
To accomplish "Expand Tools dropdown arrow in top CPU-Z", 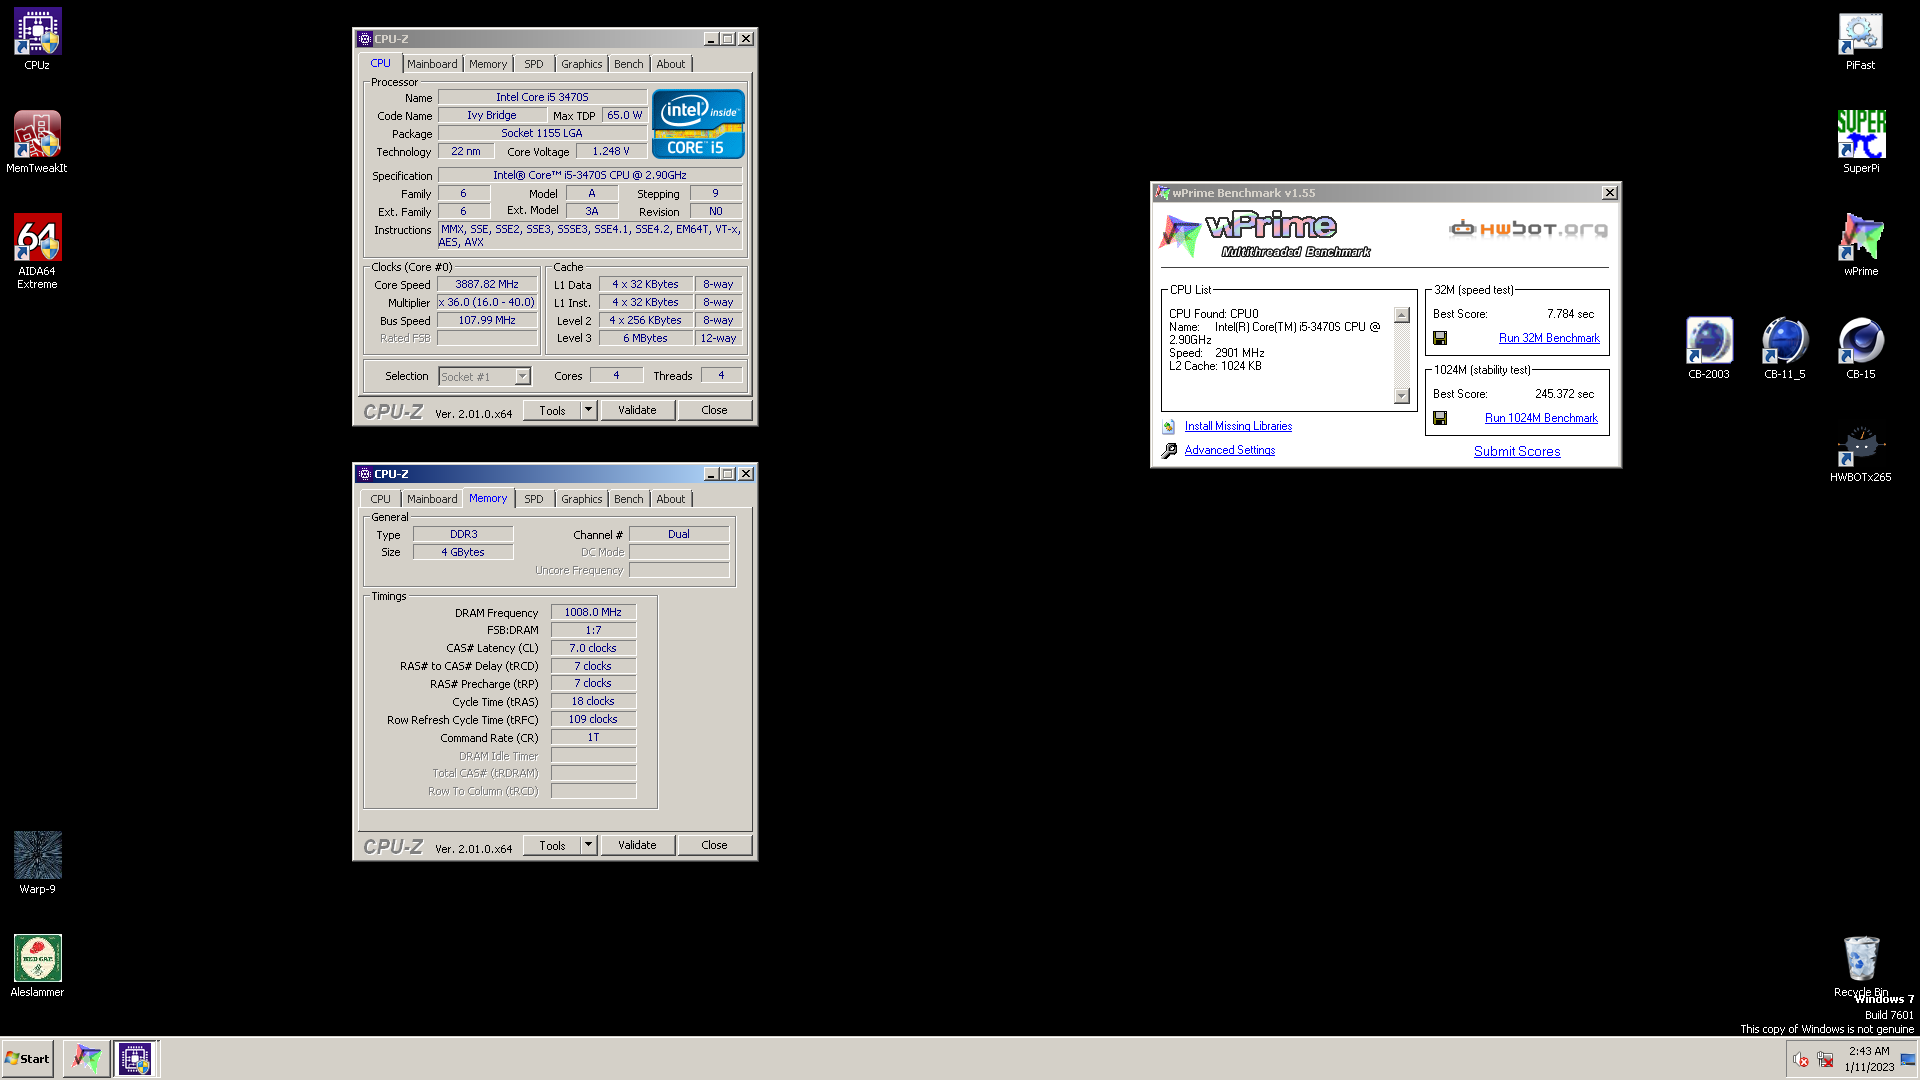I will pos(588,410).
